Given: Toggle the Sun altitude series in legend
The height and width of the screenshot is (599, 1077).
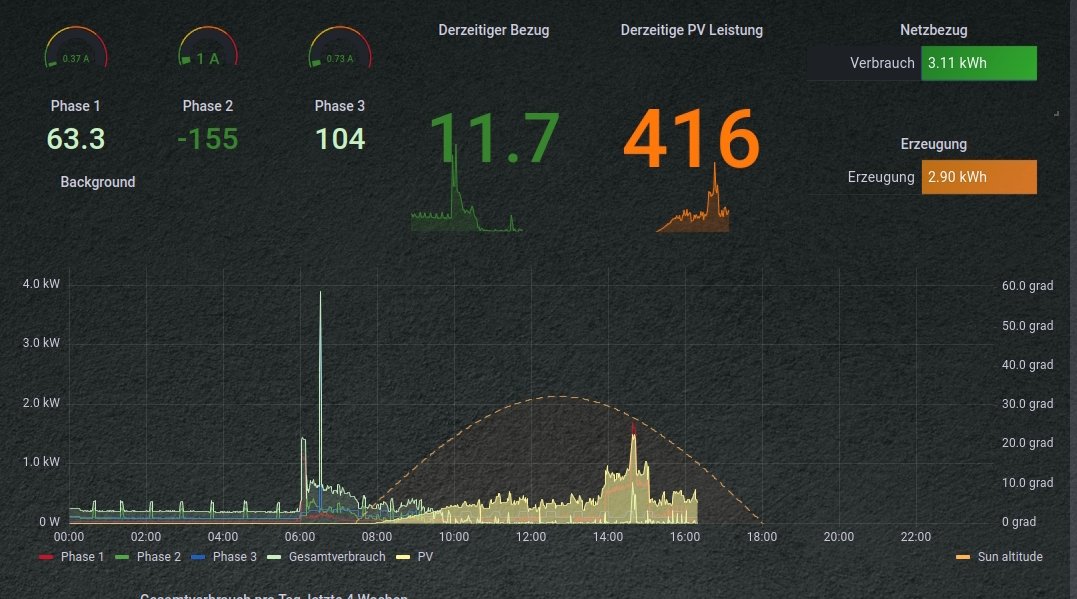Looking at the screenshot, I should tap(1009, 557).
